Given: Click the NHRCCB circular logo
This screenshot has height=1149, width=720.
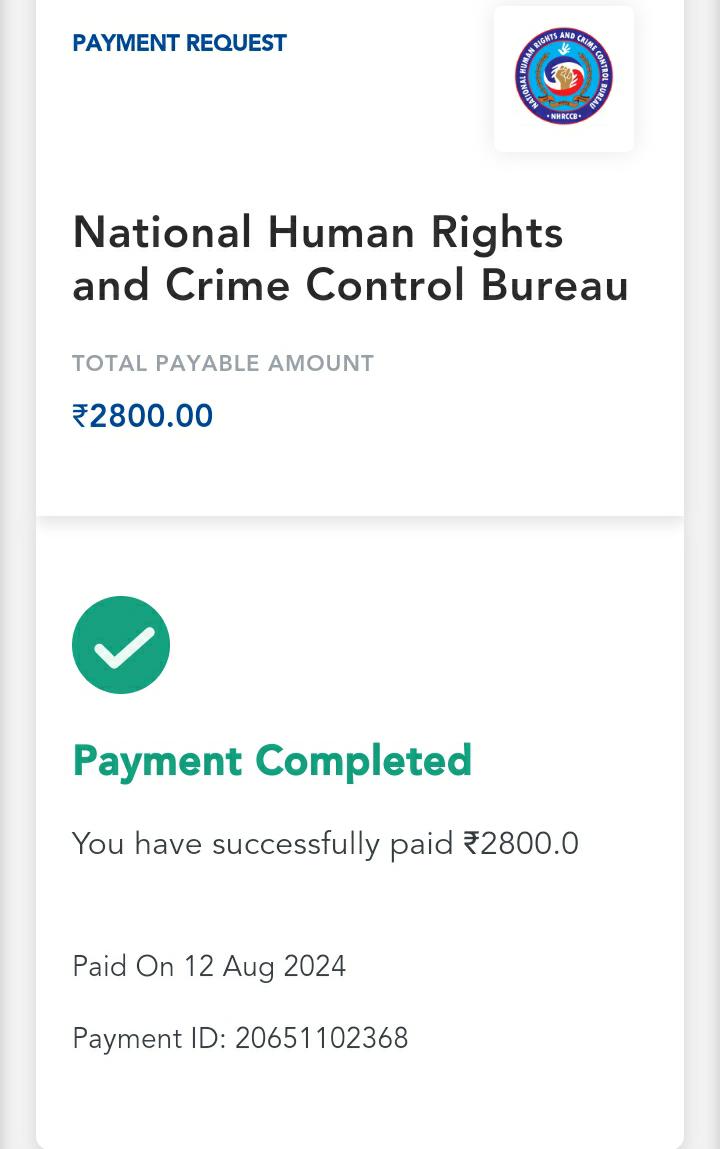Looking at the screenshot, I should click(x=564, y=77).
